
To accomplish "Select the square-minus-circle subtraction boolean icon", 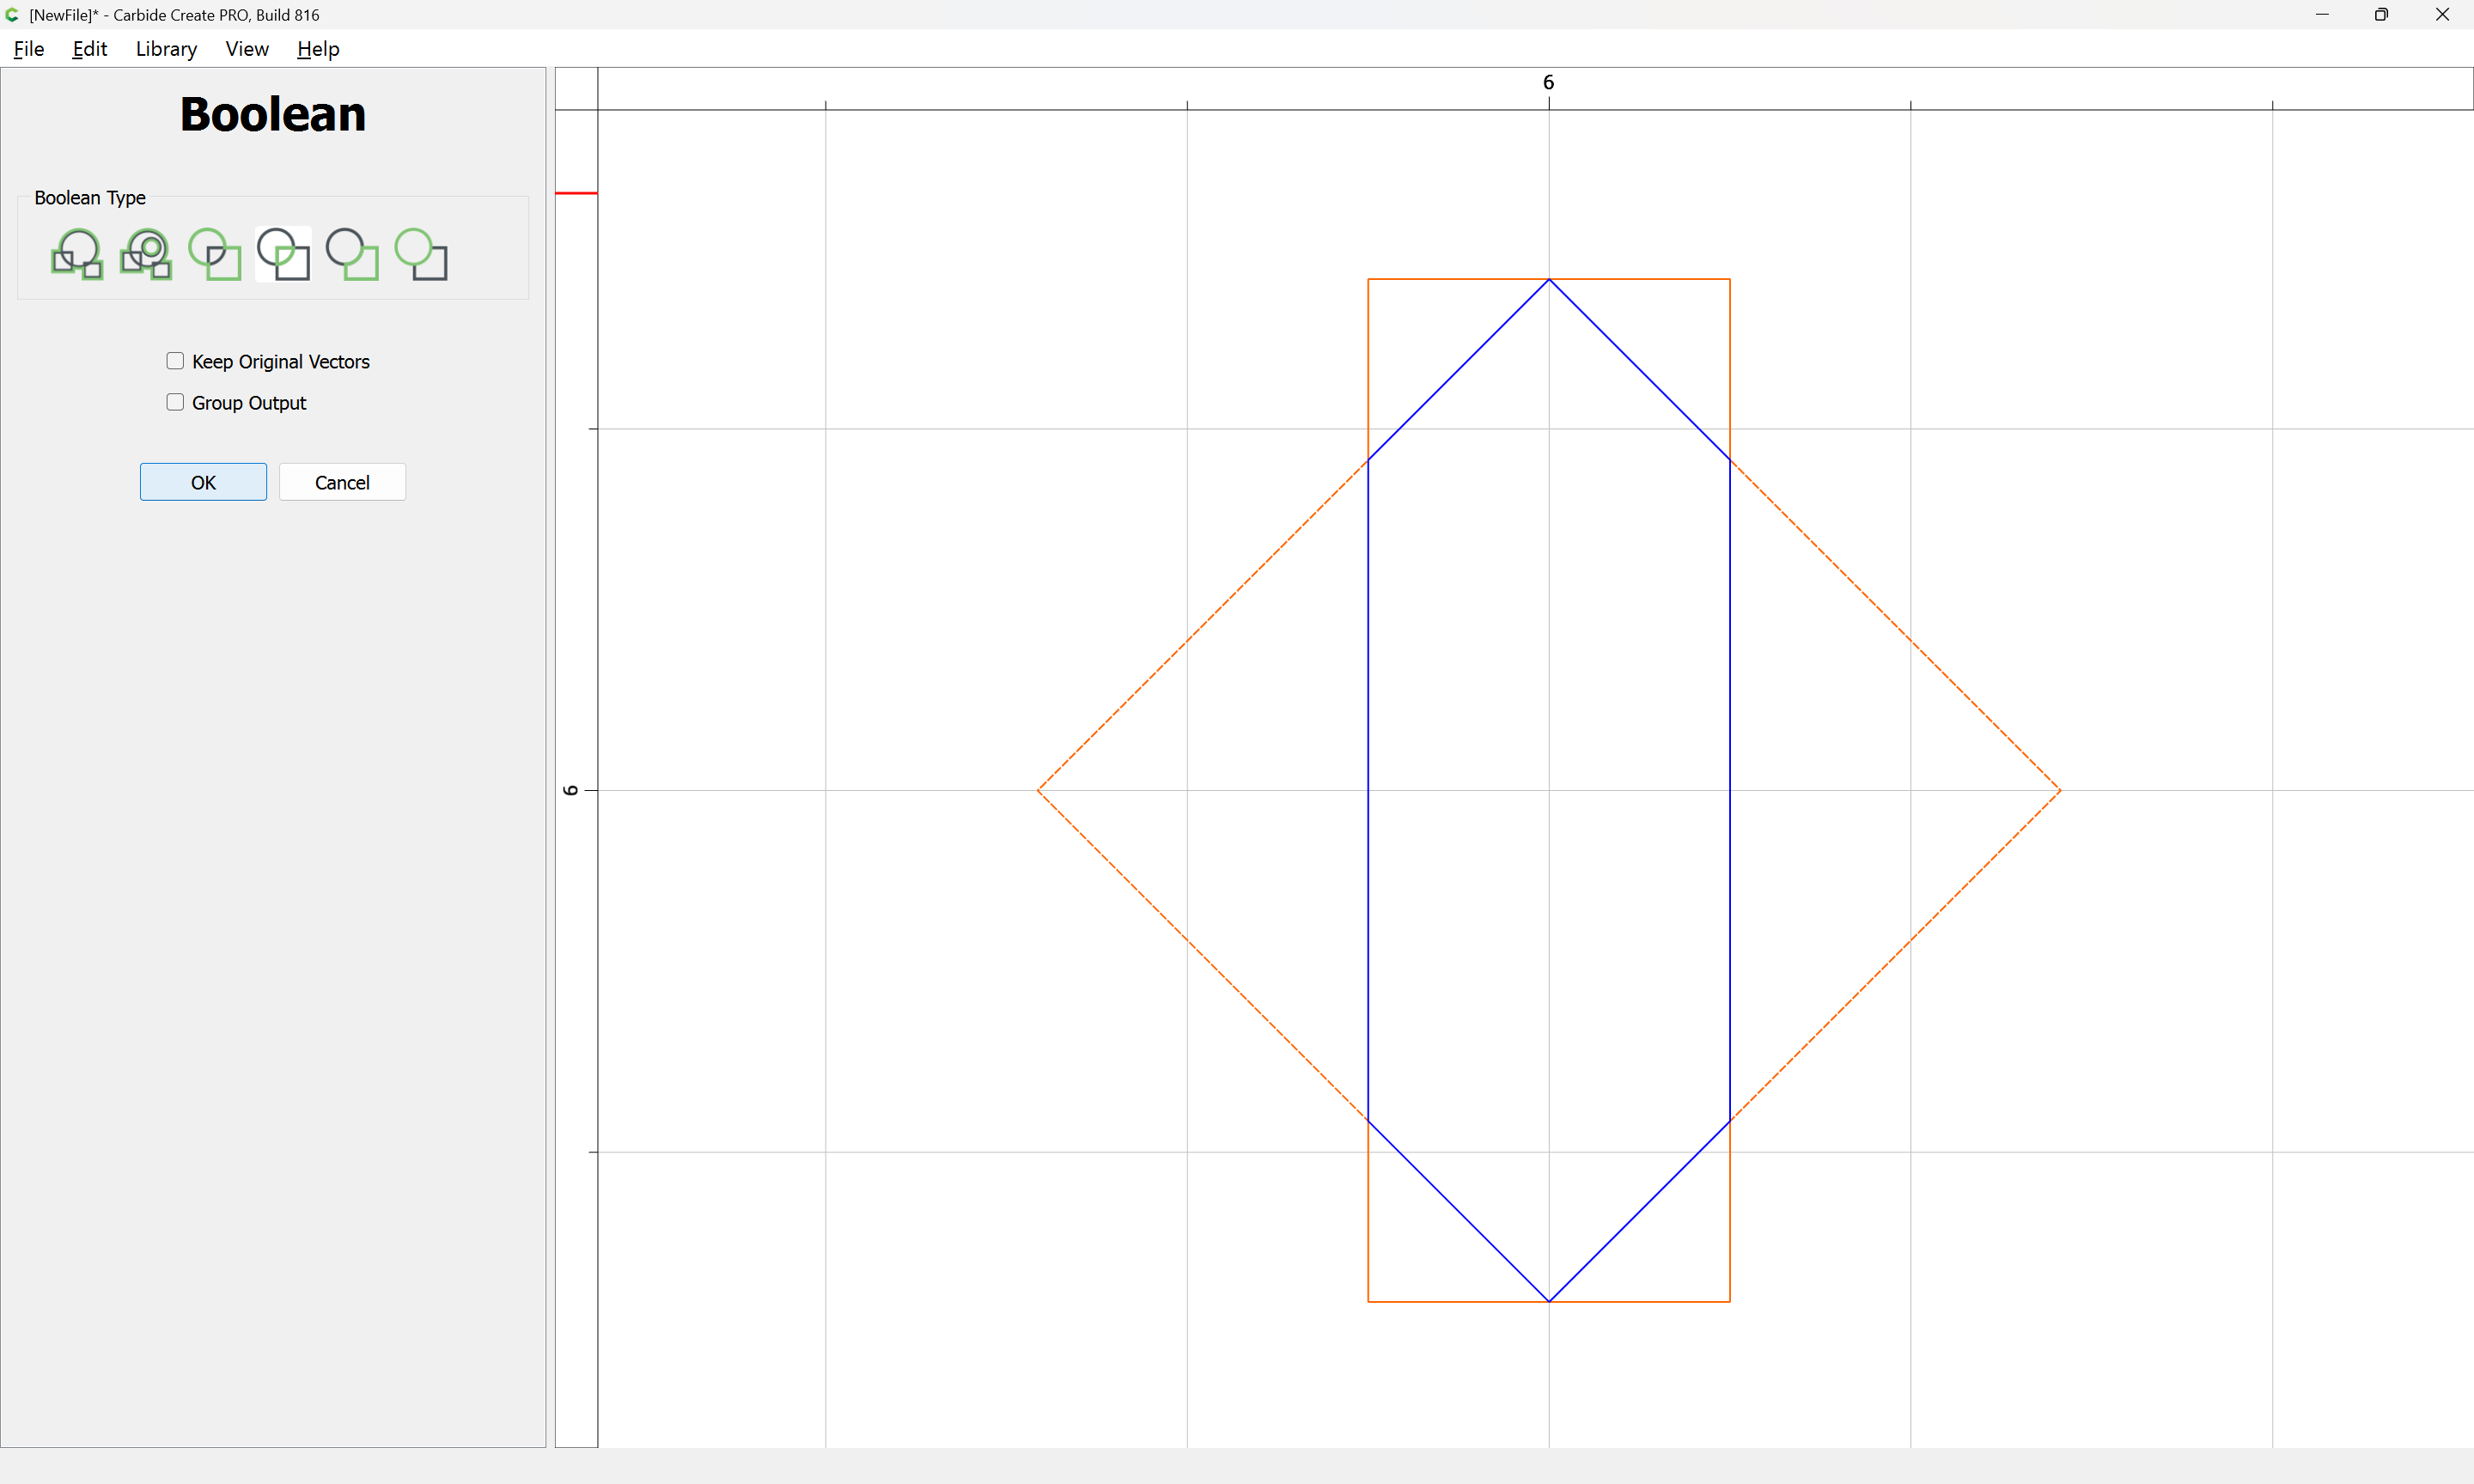I will 352,254.
